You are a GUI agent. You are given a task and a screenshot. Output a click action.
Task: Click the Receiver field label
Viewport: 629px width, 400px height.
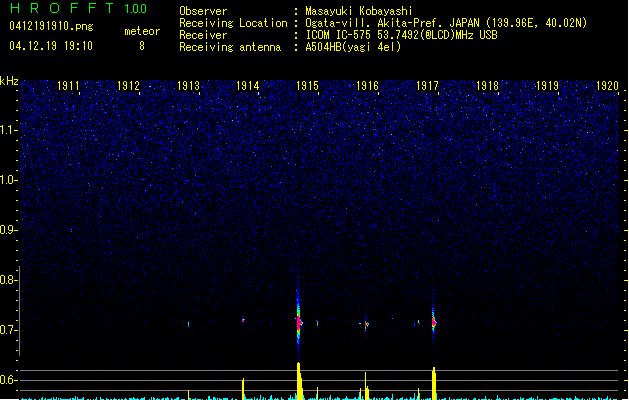tap(203, 35)
